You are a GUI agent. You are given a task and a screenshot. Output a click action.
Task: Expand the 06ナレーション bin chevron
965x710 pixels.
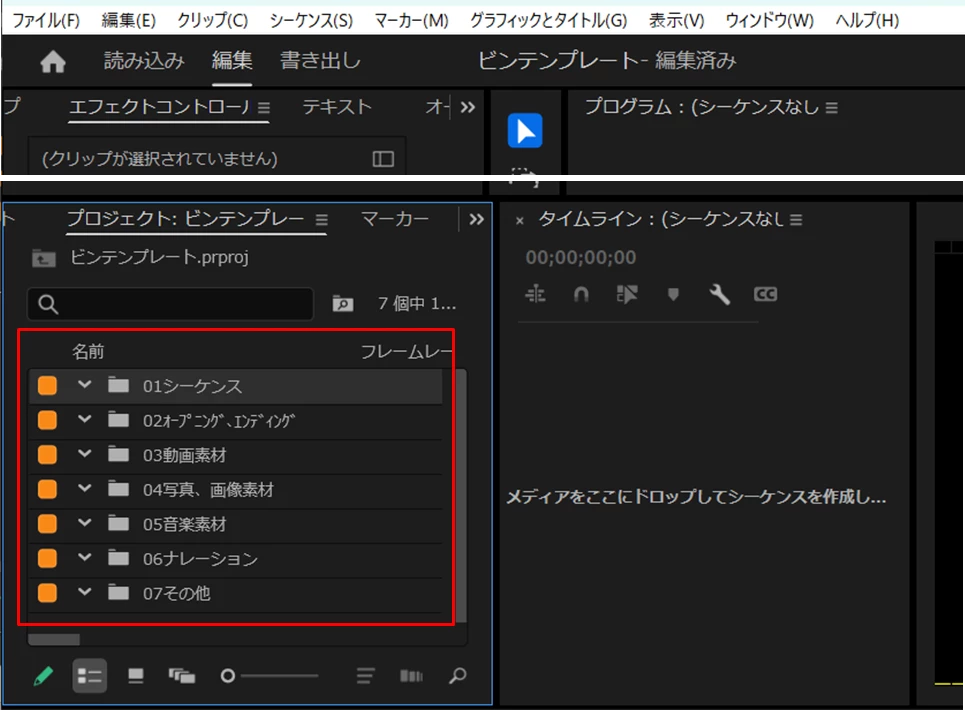coord(85,557)
